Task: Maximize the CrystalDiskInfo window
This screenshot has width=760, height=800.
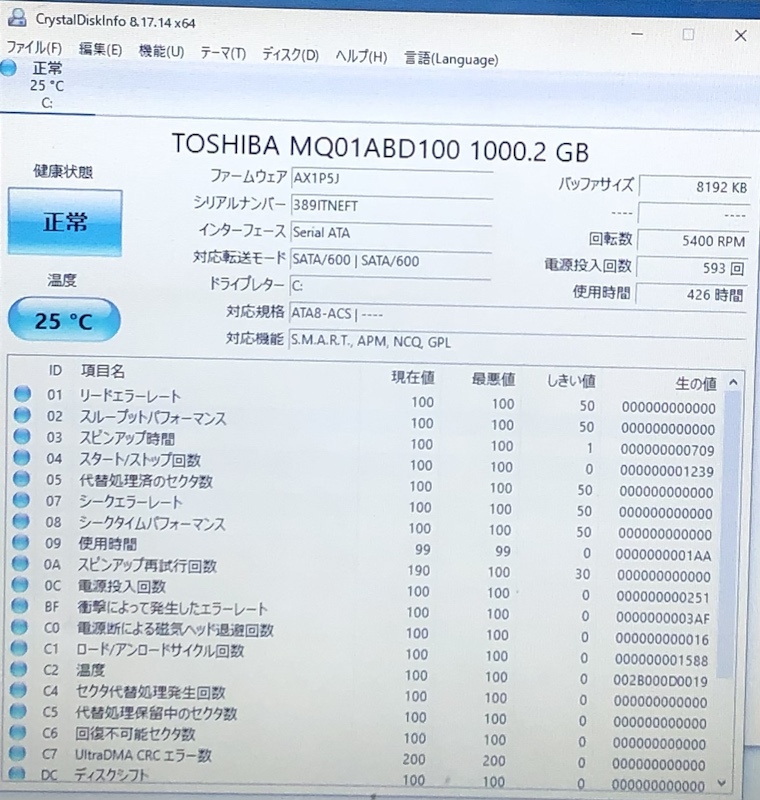Action: [x=688, y=34]
